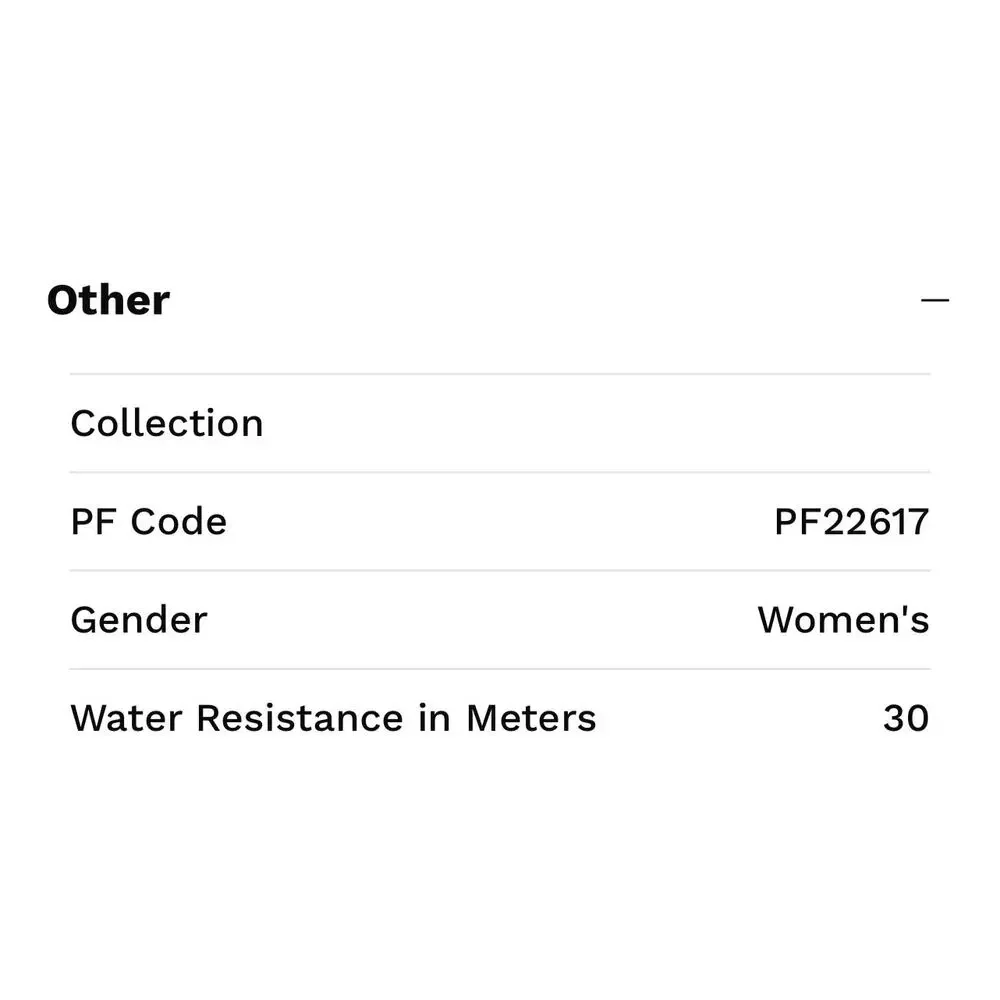This screenshot has width=1000, height=1000.
Task: Click the Other section heading
Action: click(108, 300)
